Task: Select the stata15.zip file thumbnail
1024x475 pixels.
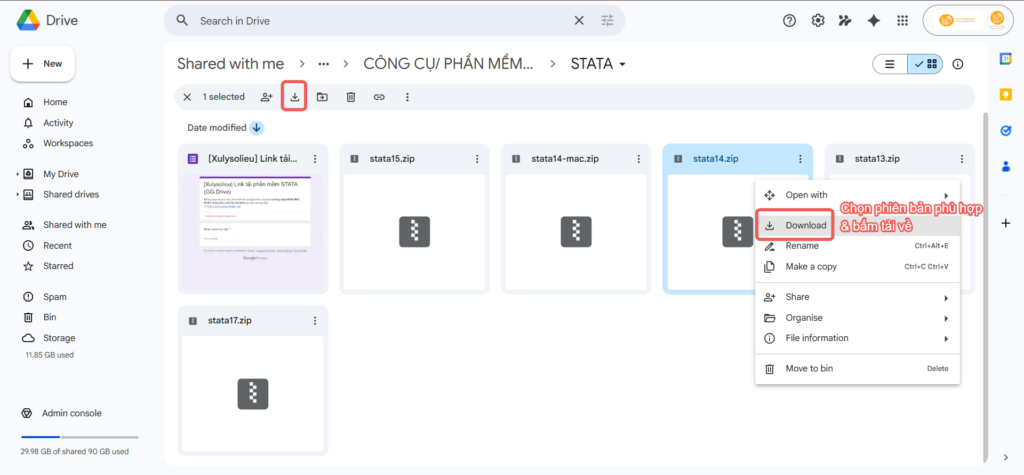Action: [x=415, y=232]
